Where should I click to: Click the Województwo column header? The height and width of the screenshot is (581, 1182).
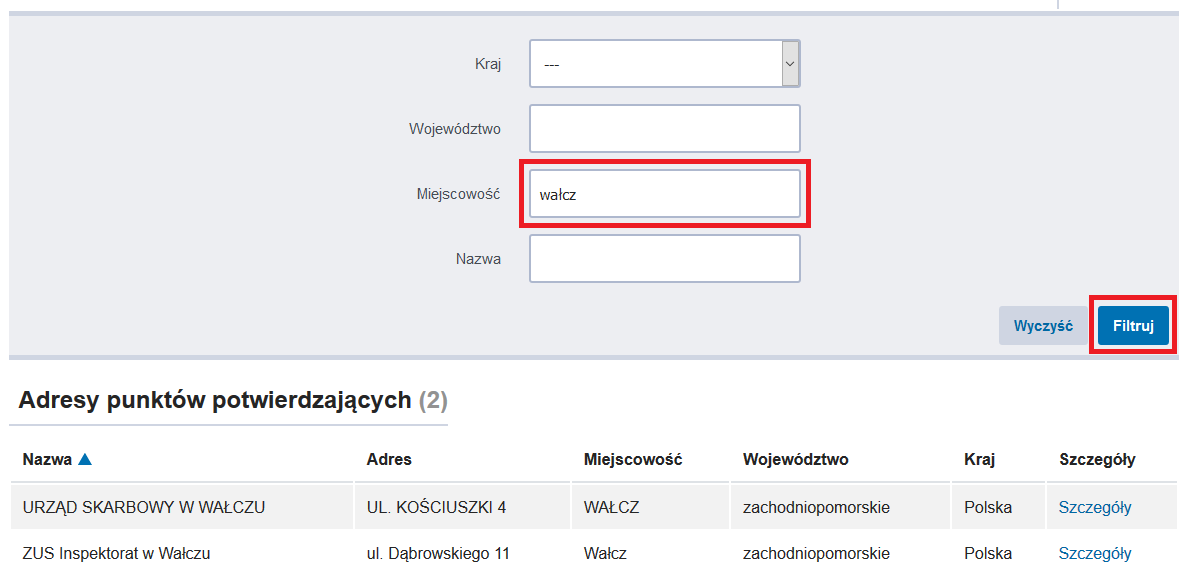click(795, 459)
